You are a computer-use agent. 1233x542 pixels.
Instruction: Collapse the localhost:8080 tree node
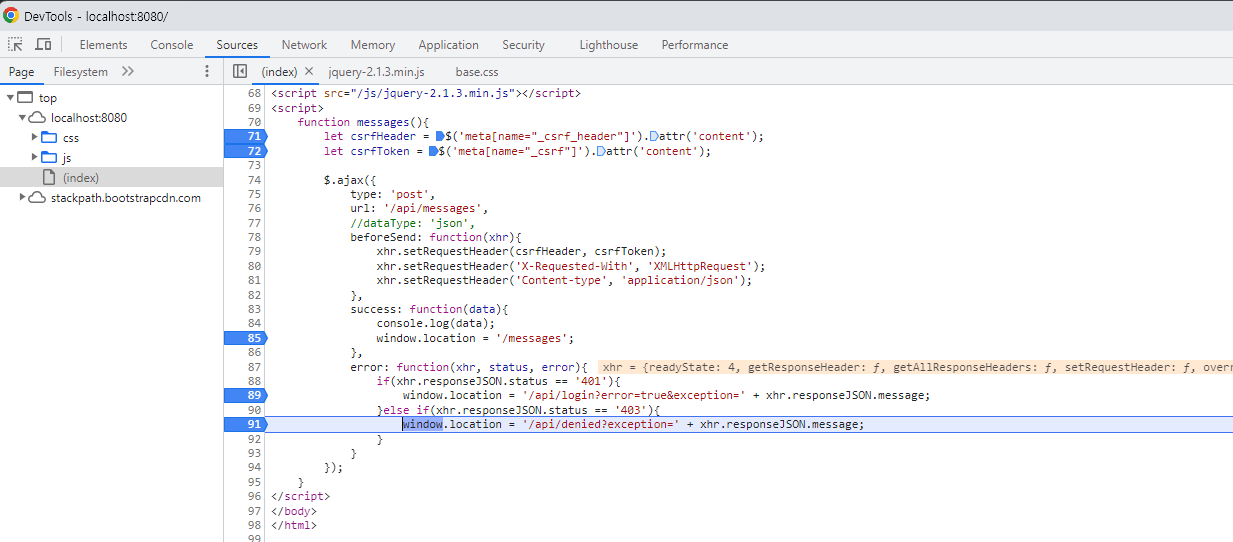click(x=23, y=118)
